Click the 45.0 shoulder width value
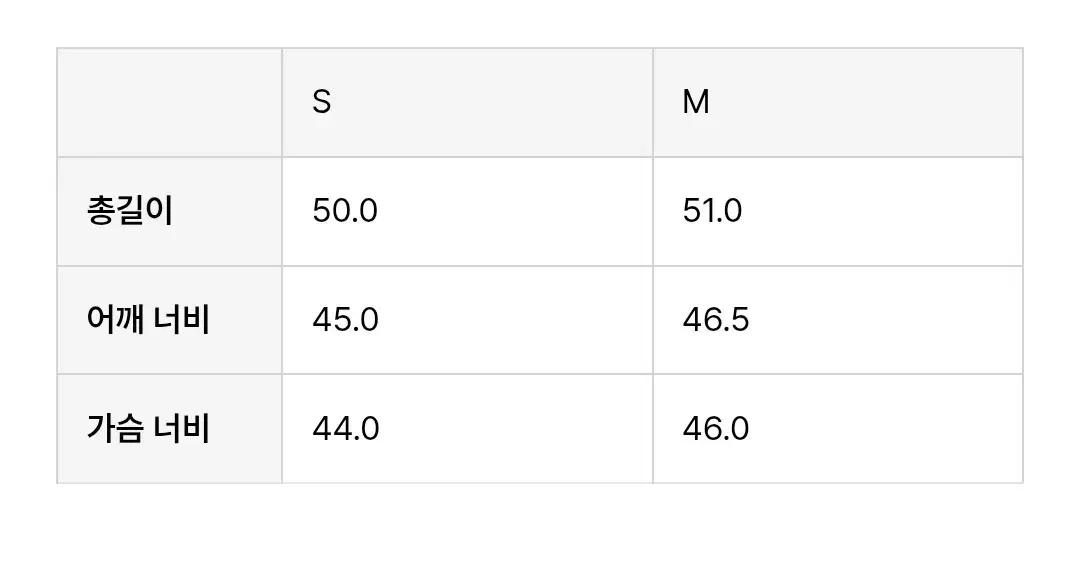Screen dimensions: 1080x578 tap(345, 320)
